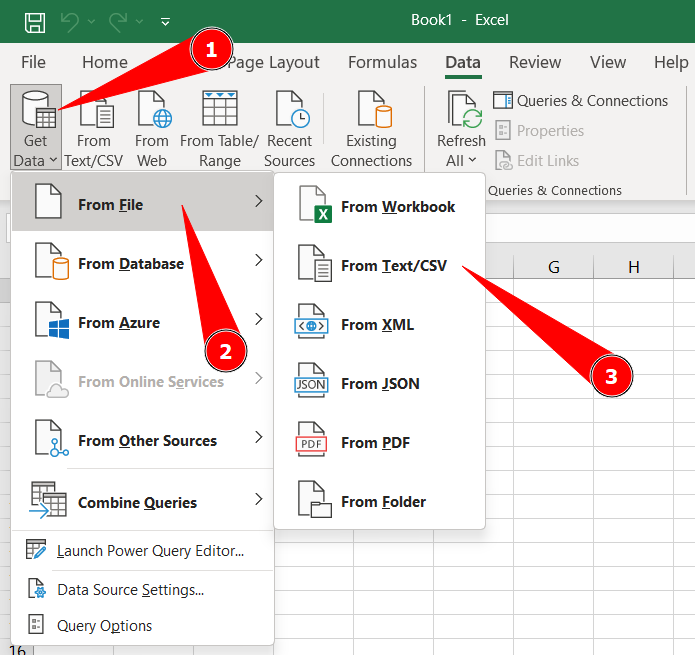Open Existing Connections from ribbon
This screenshot has width=695, height=655.
pyautogui.click(x=371, y=129)
